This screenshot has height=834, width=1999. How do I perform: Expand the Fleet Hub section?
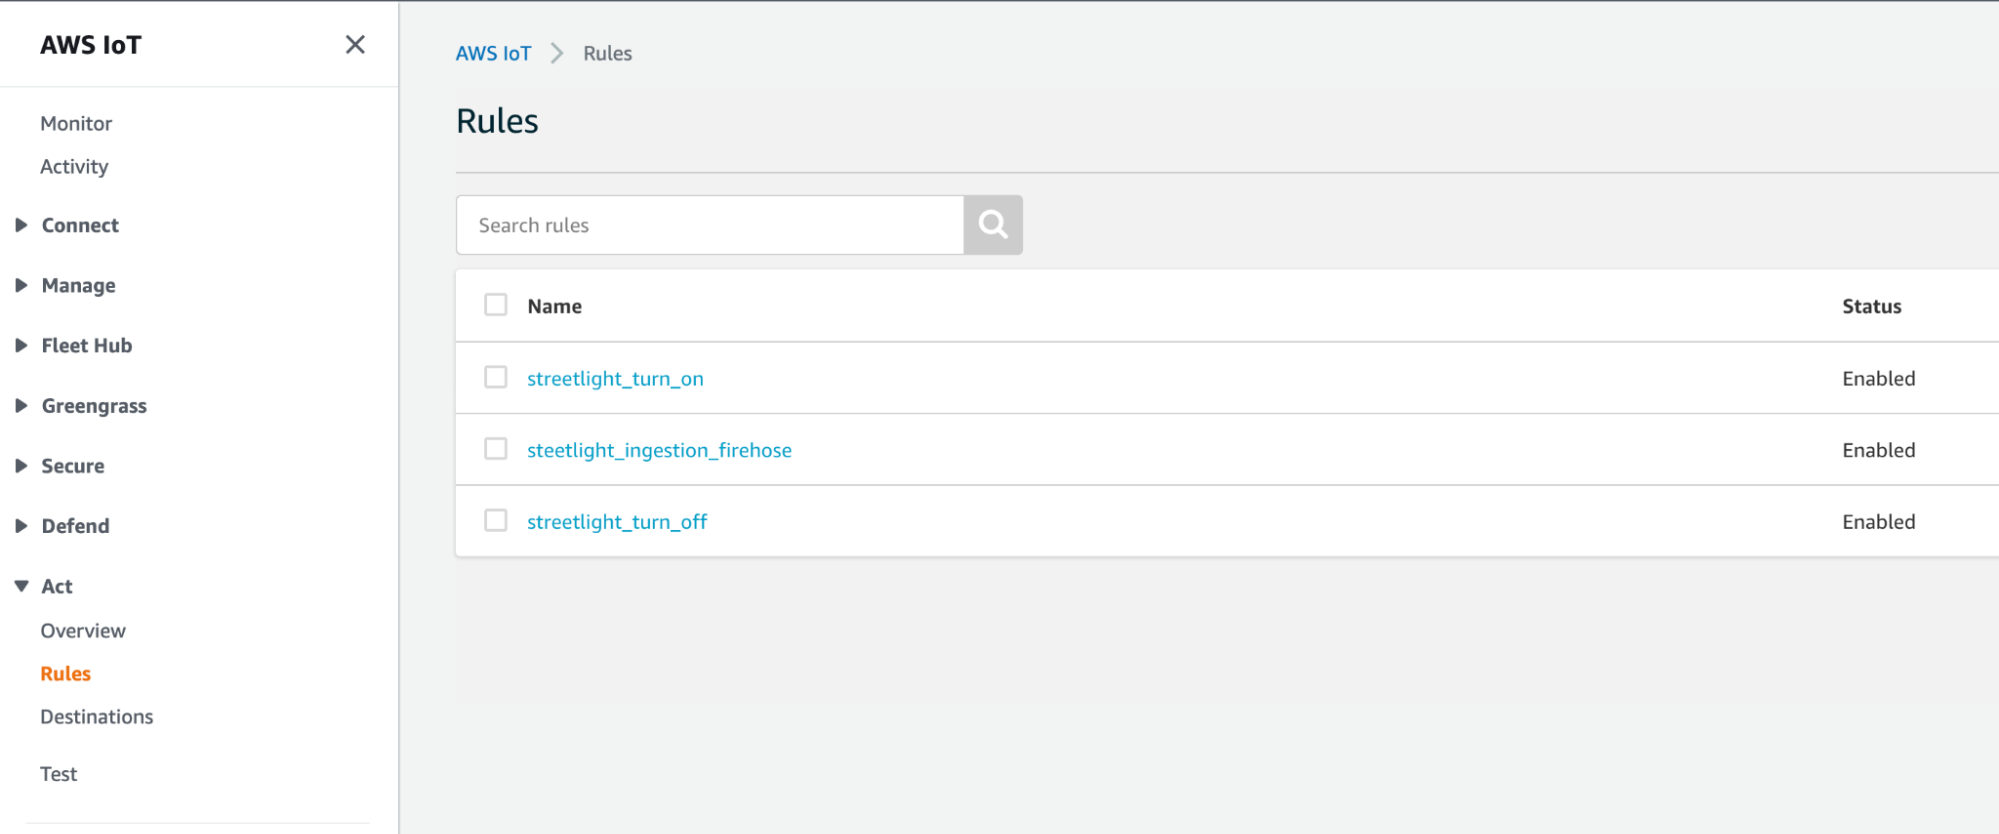click(21, 346)
